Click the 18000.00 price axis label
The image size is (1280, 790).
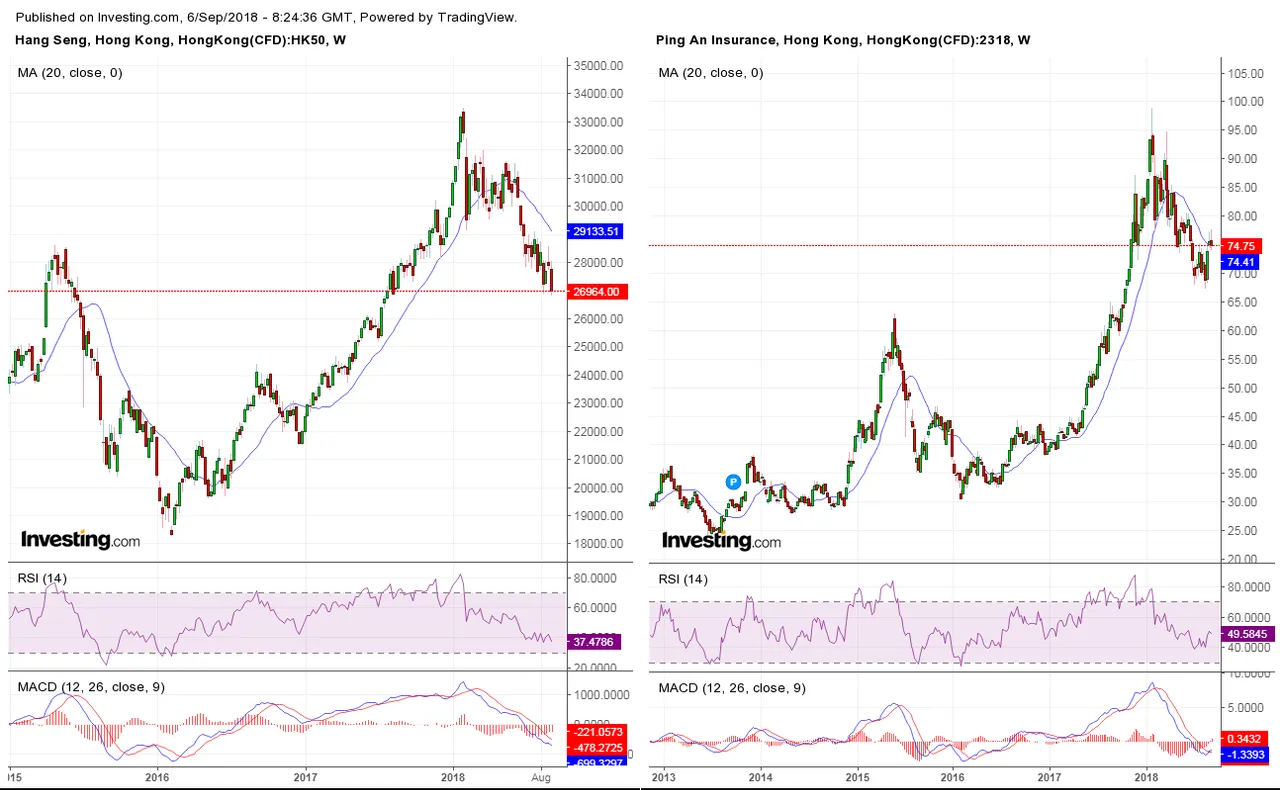point(598,545)
